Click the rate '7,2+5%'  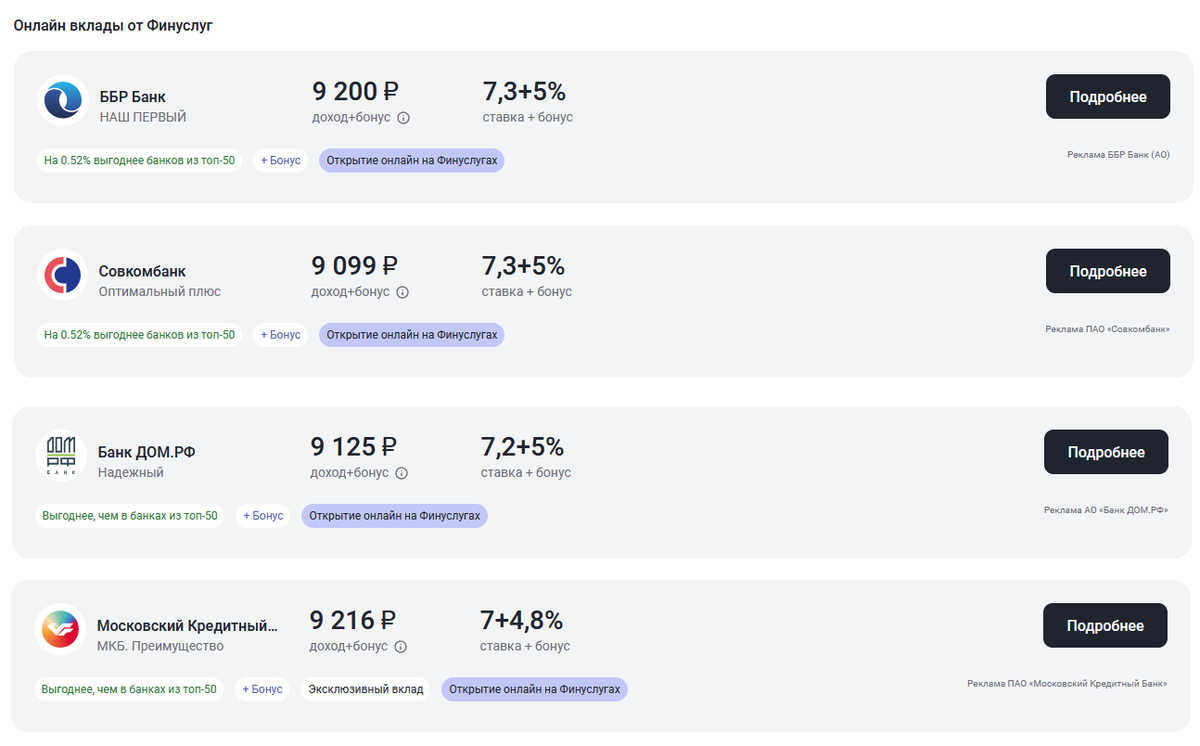pyautogui.click(x=523, y=447)
